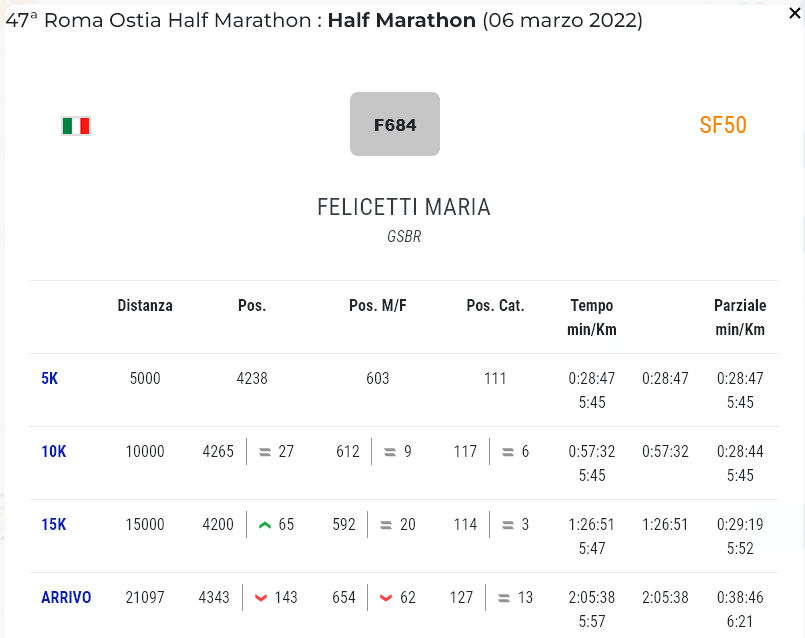
Task: Click the green up arrow in 15K row
Action: [265, 525]
